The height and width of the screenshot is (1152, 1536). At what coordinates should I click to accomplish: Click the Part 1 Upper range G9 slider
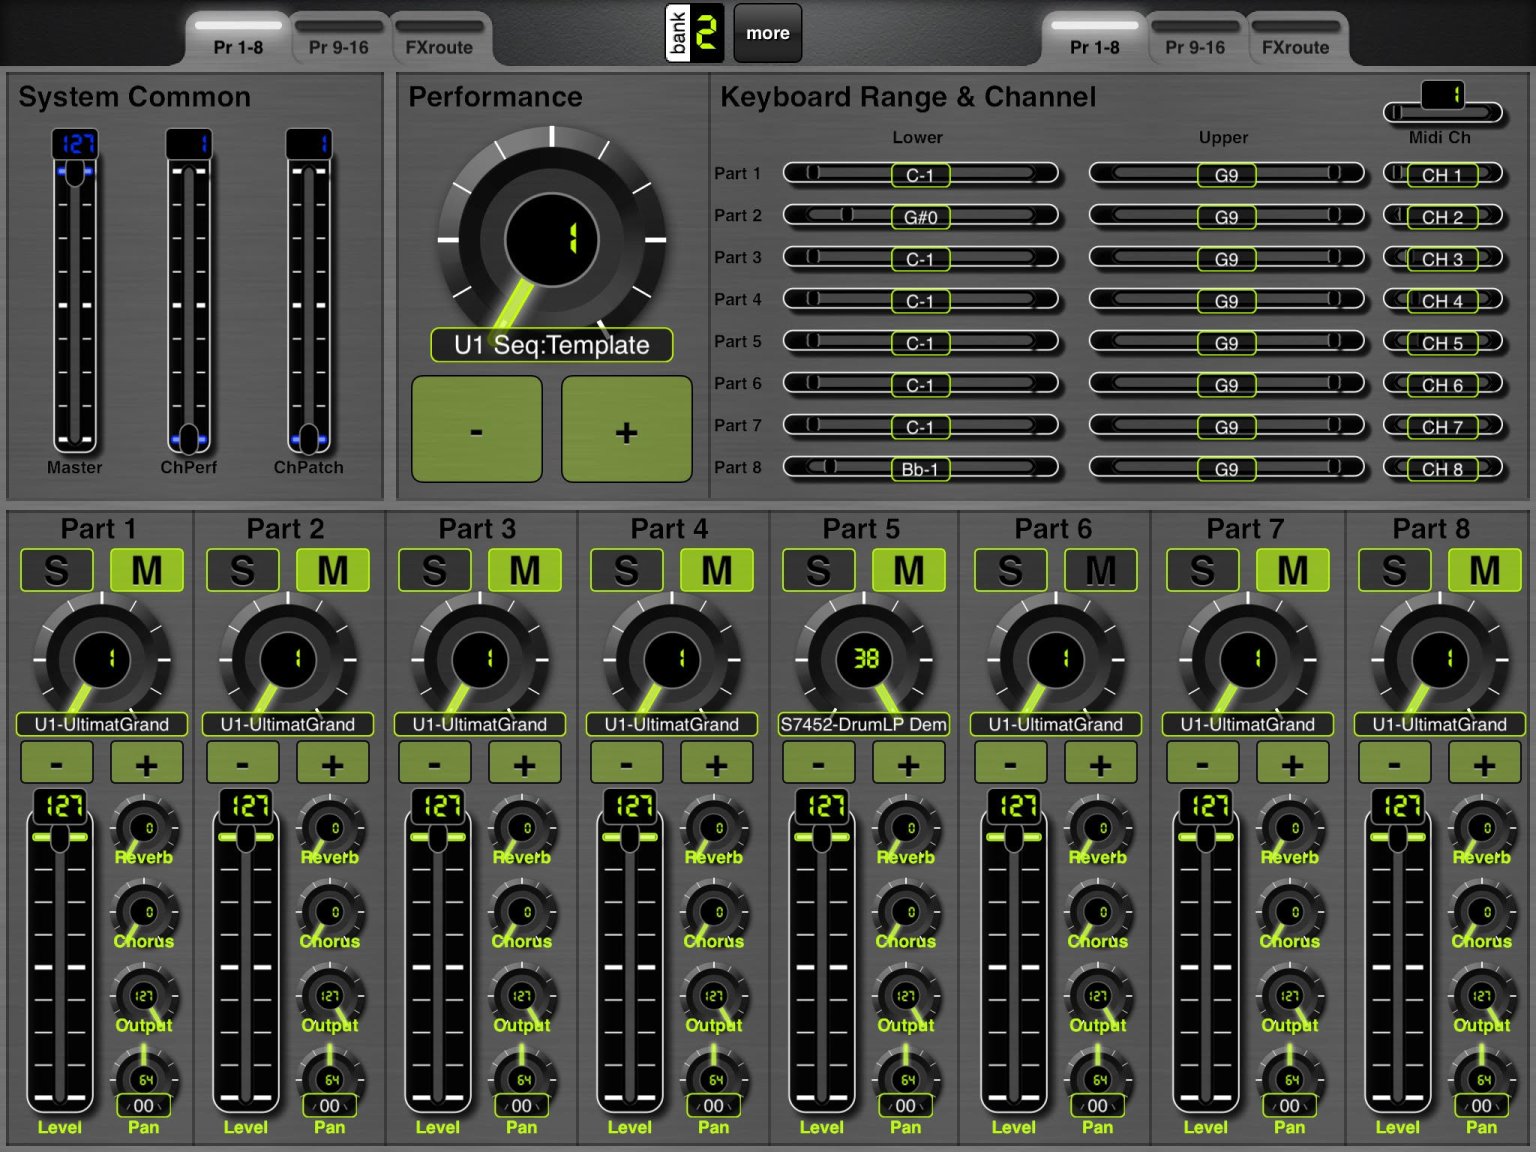click(x=1227, y=175)
